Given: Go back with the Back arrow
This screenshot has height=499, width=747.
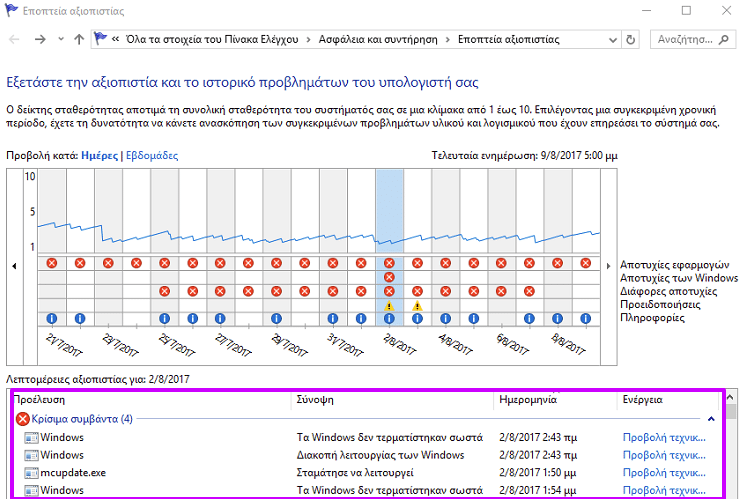Looking at the screenshot, I should [14, 40].
